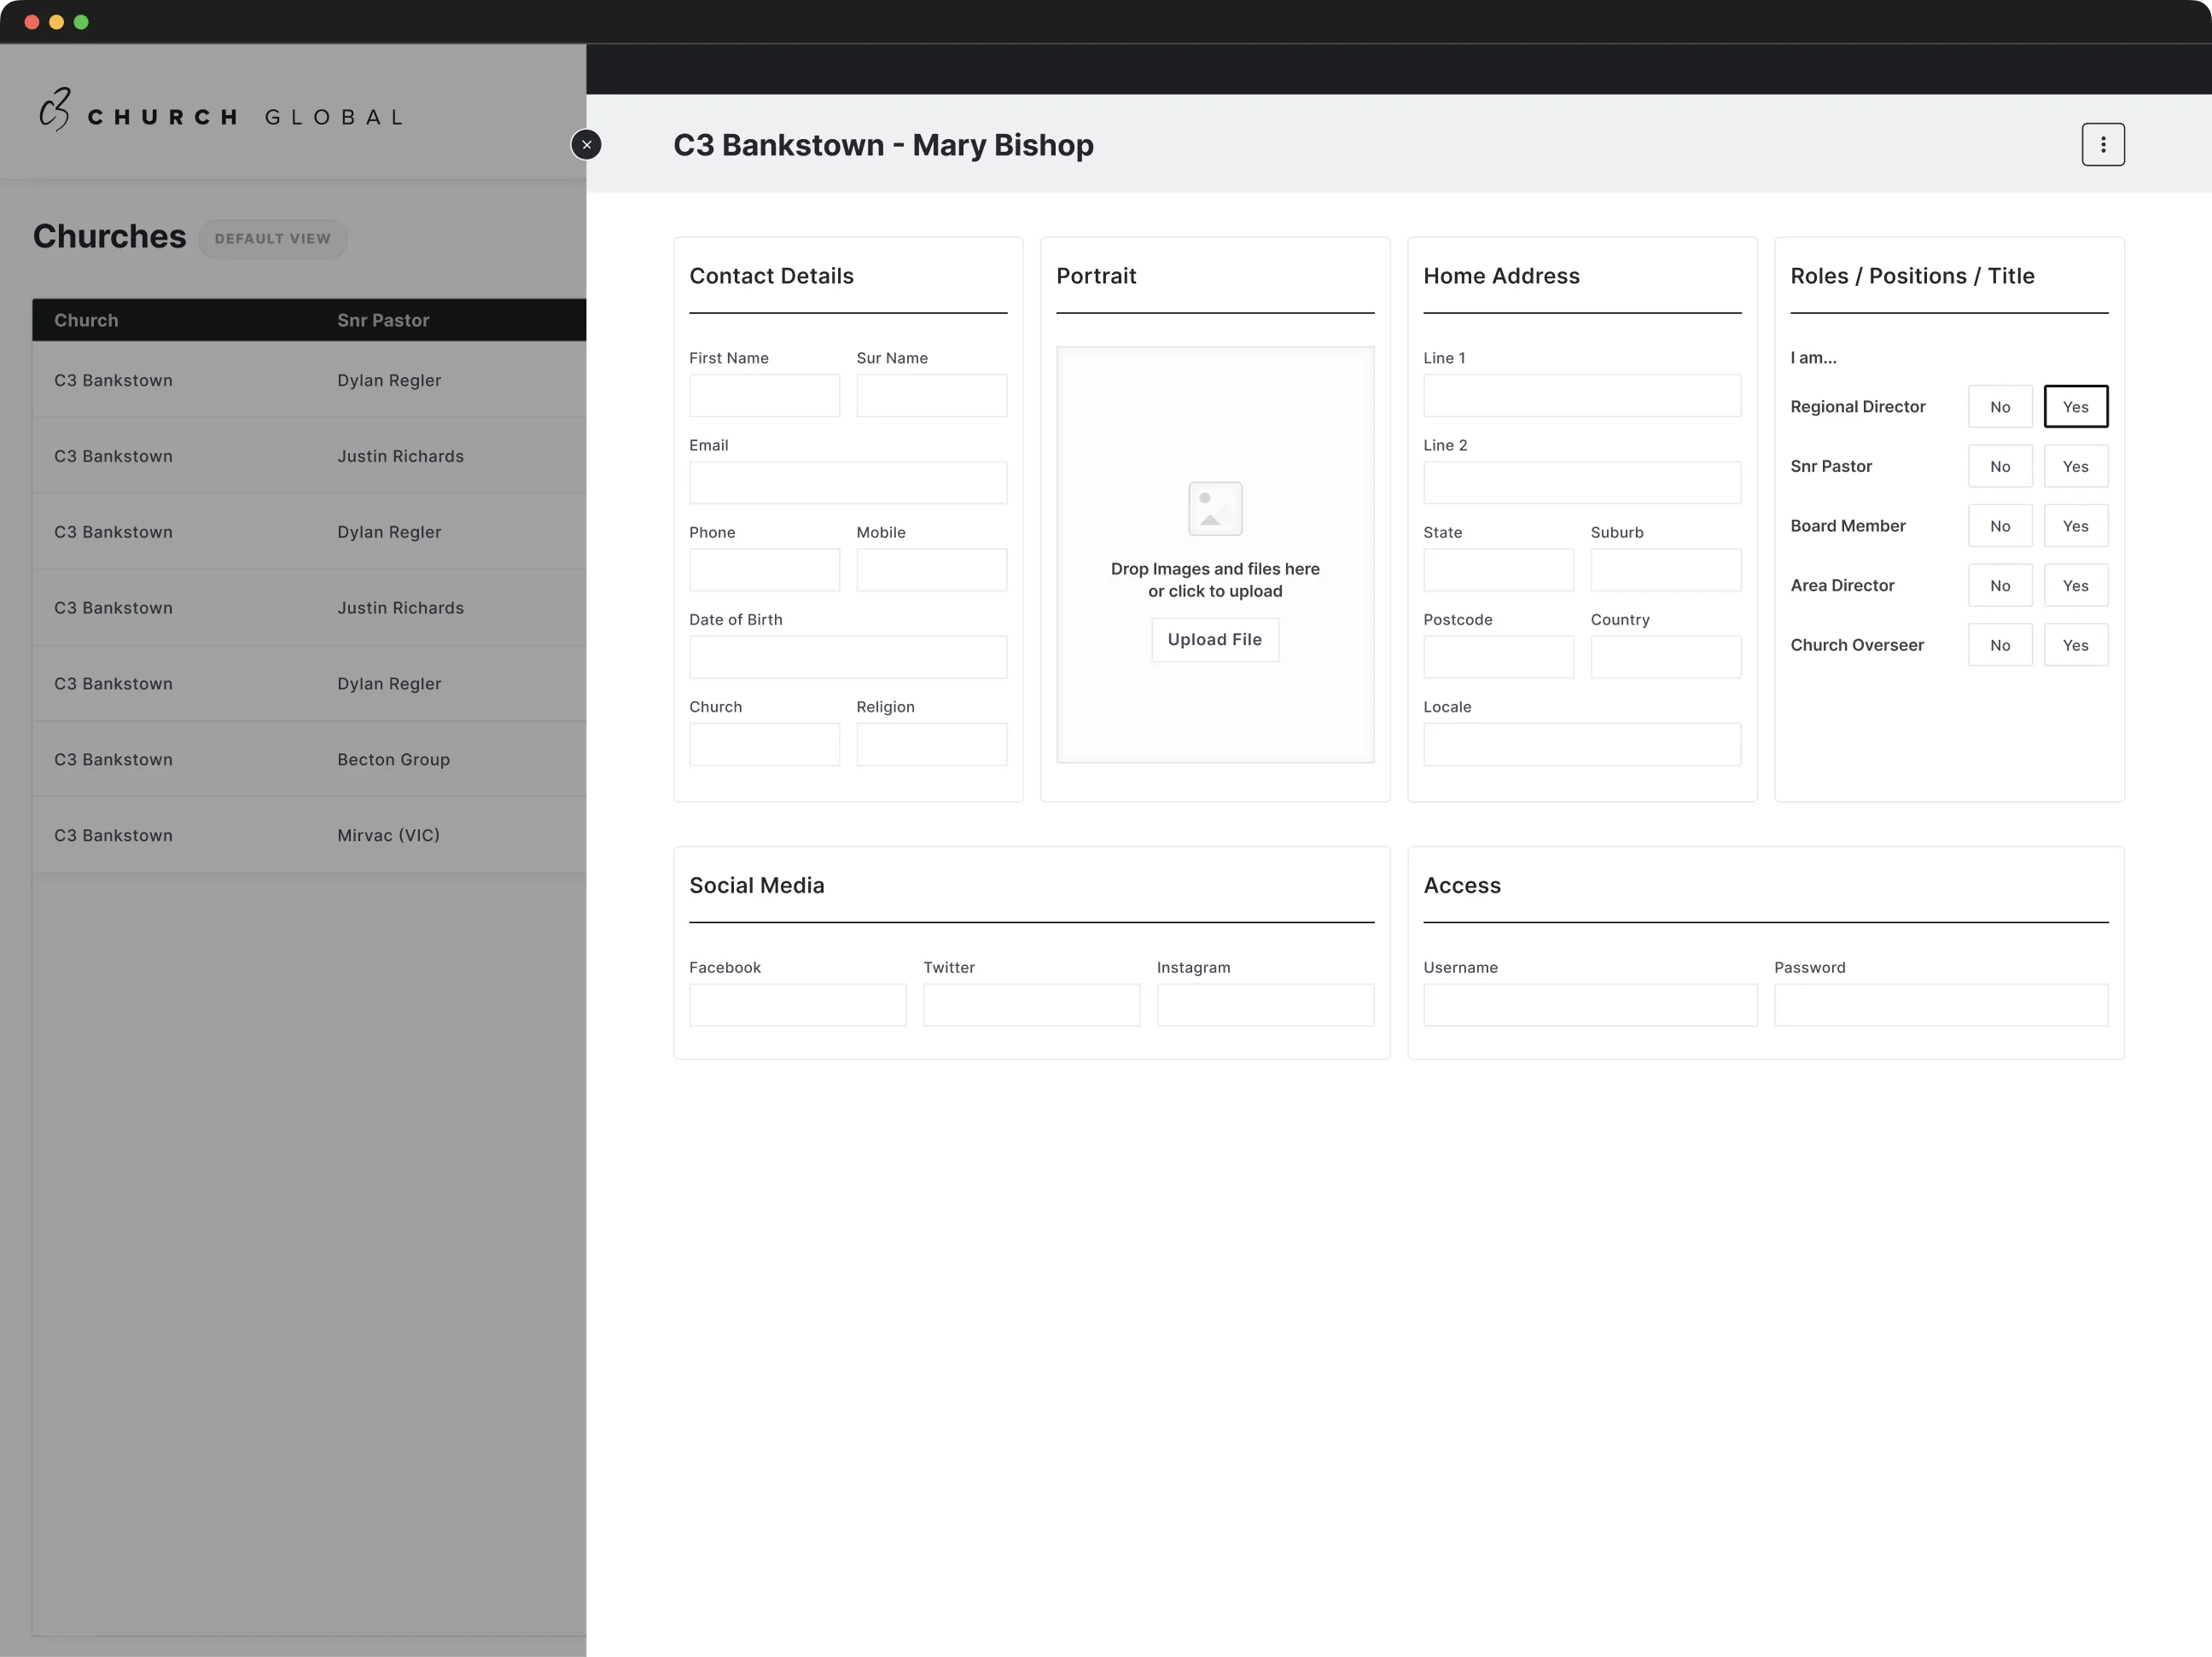Click the C3 Church Global logo
2212x1657 pixels.
coord(222,112)
